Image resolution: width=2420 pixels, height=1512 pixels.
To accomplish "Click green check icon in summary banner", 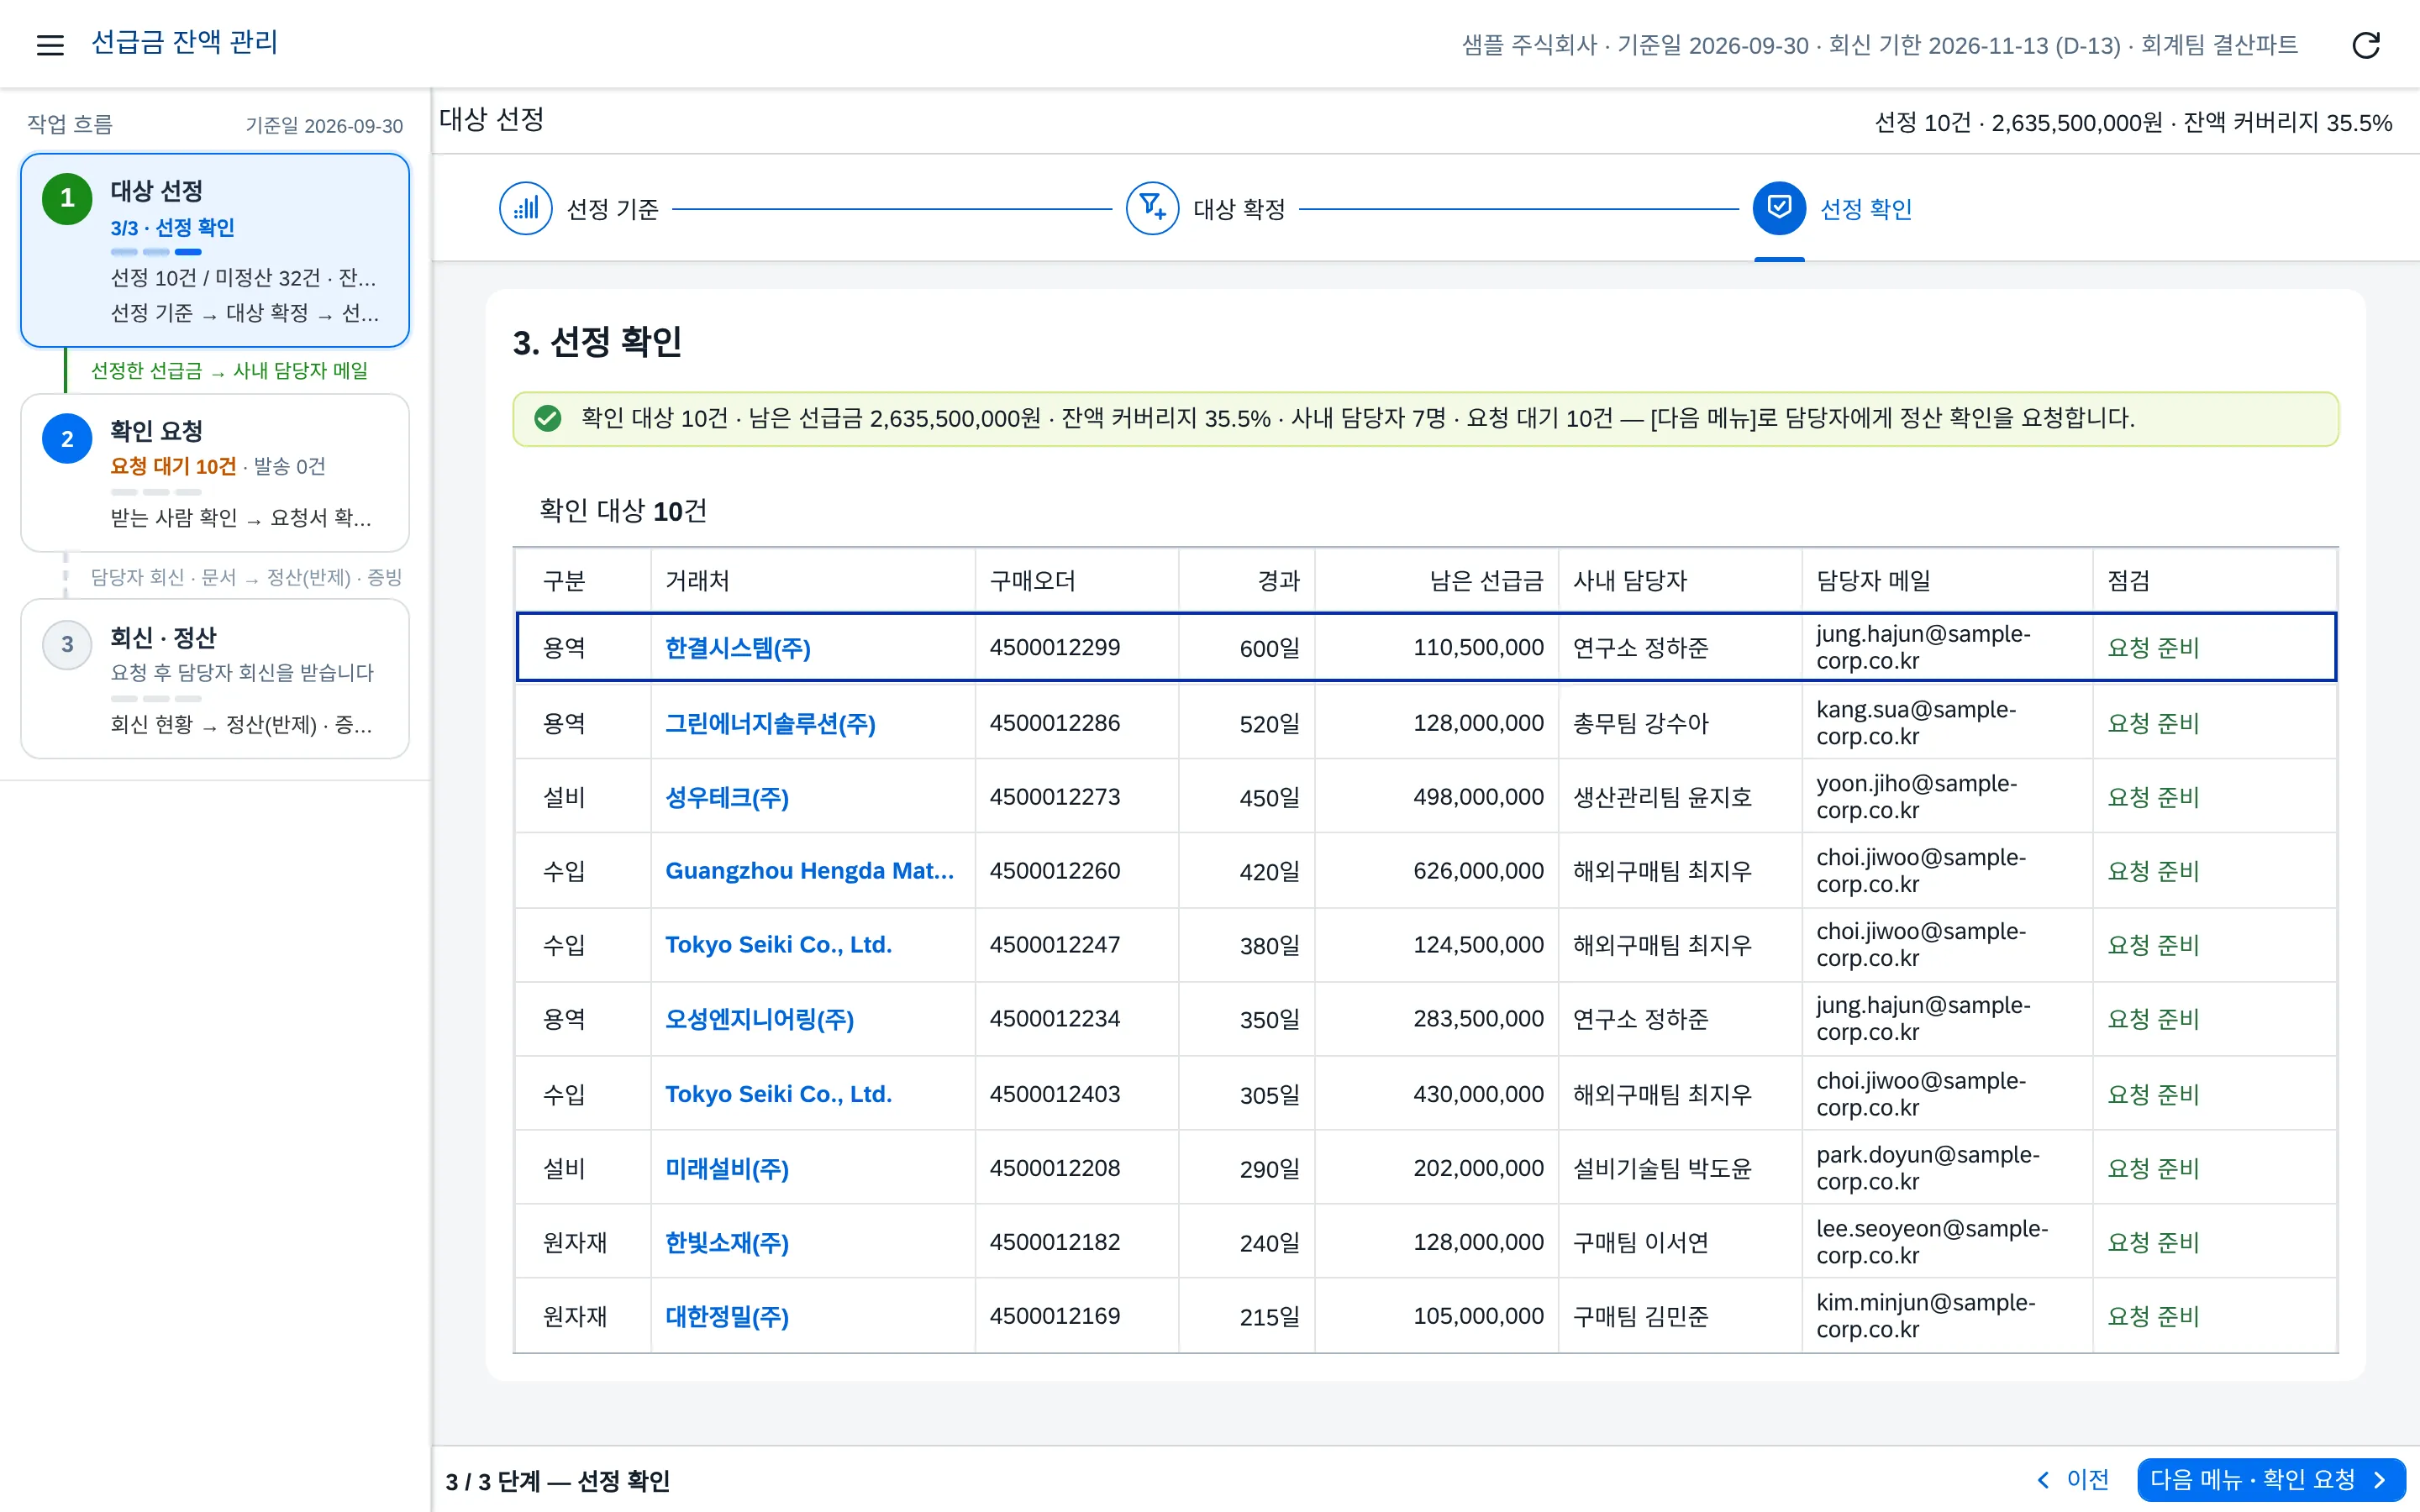I will point(547,418).
